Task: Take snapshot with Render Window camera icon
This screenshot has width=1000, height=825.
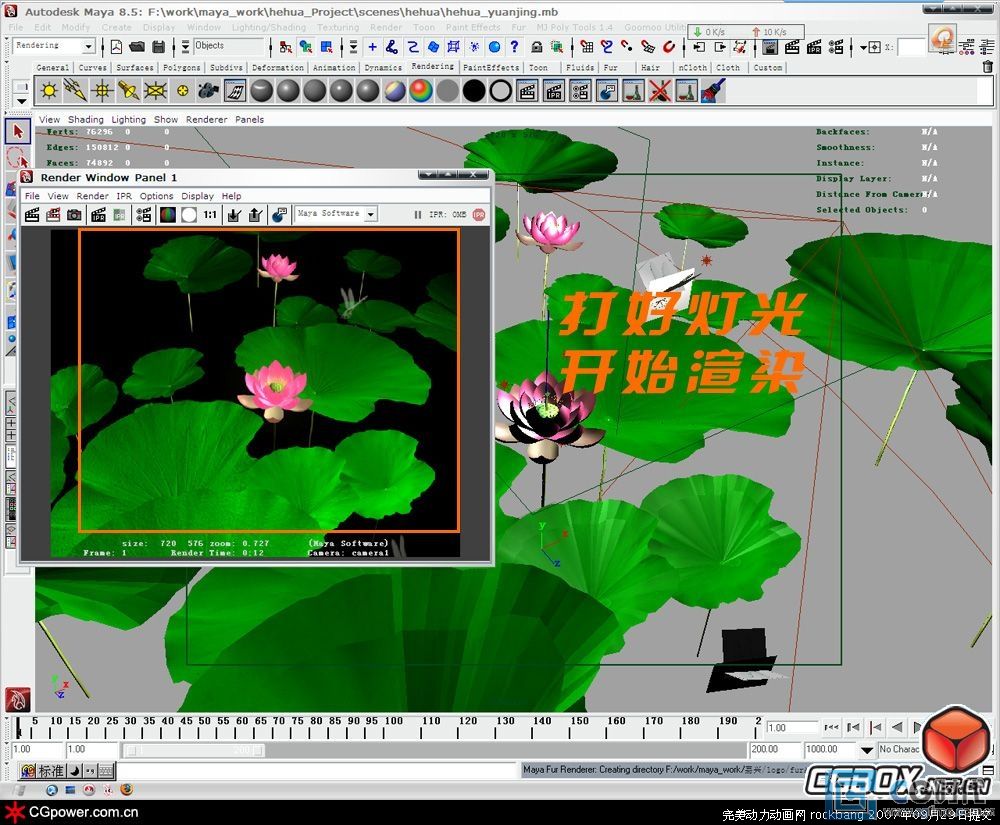Action: tap(75, 215)
